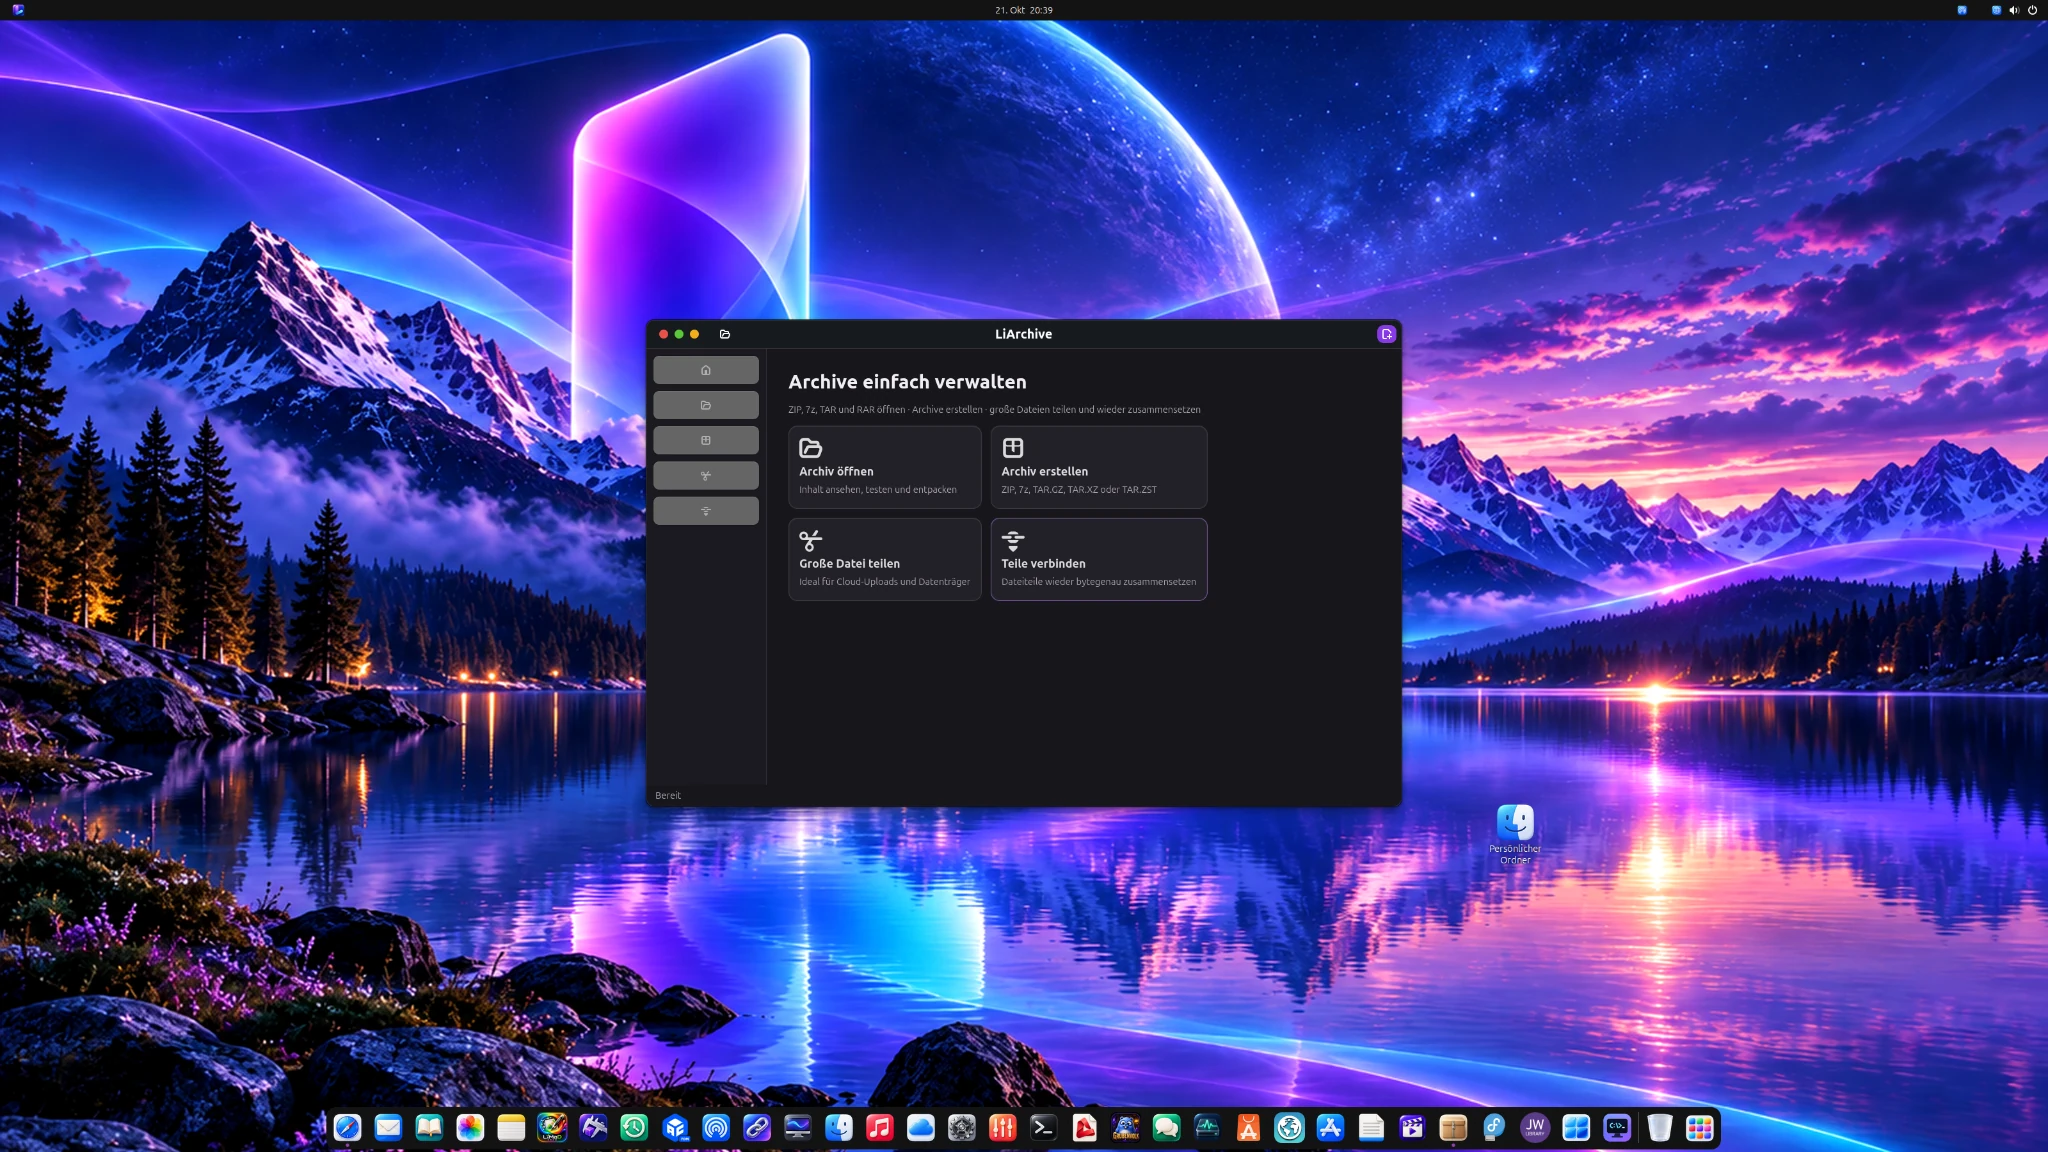This screenshot has height=1152, width=2048.
Task: Open the red Music app in dock
Action: pos(879,1128)
